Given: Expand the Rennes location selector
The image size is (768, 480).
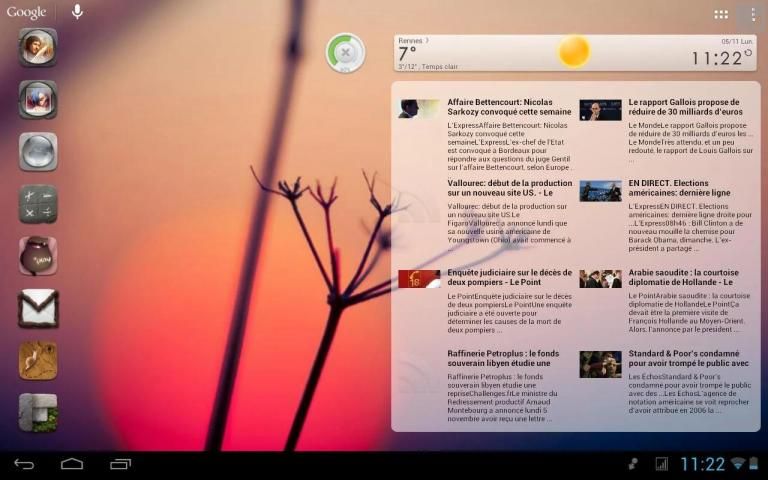Looking at the screenshot, I should (413, 41).
